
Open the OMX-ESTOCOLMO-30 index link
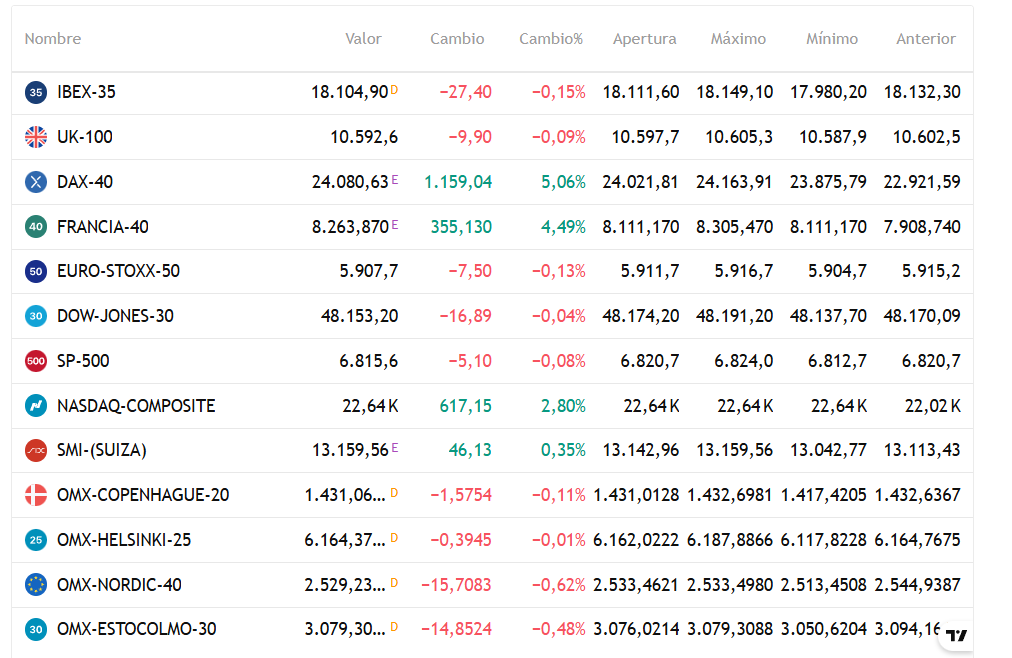click(x=136, y=629)
